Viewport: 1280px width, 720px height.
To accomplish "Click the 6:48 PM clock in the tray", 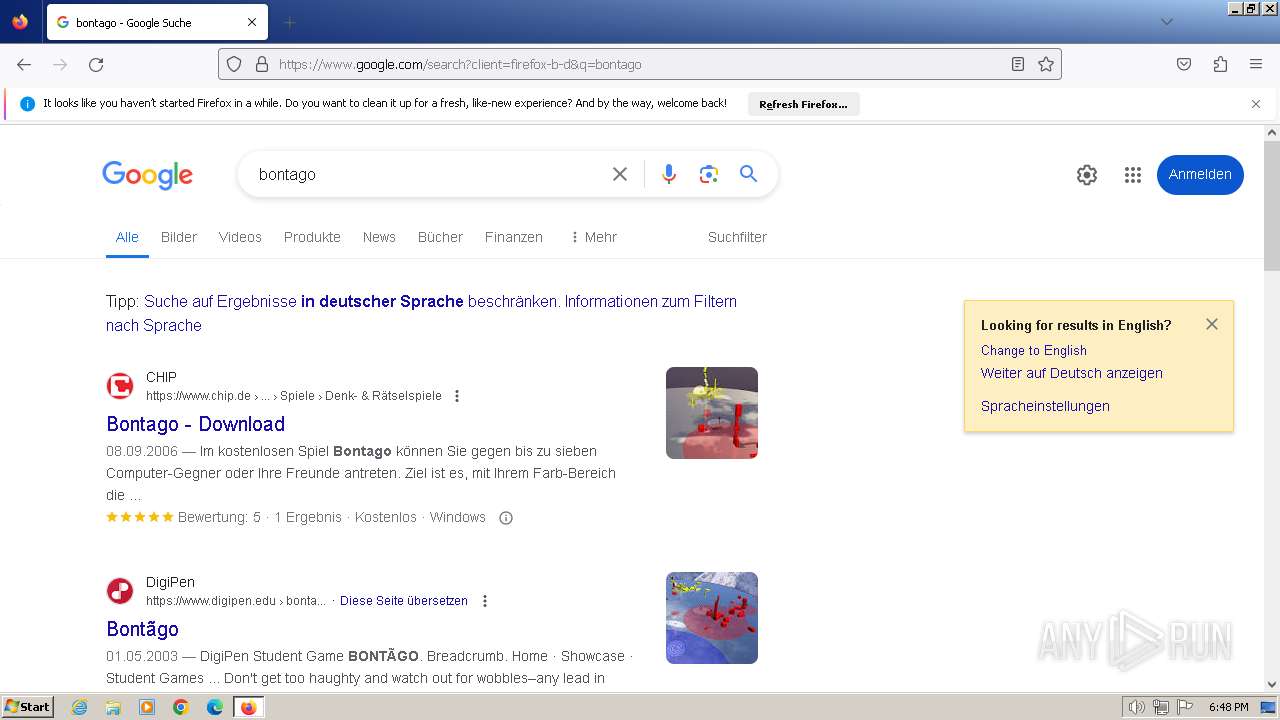I will [x=1228, y=707].
